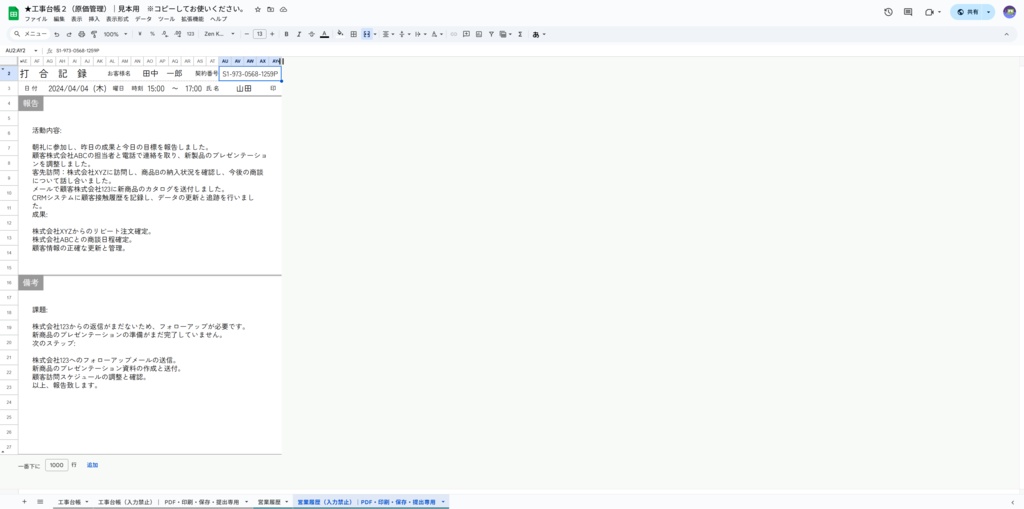Open text rotation dropdown

point(436,34)
